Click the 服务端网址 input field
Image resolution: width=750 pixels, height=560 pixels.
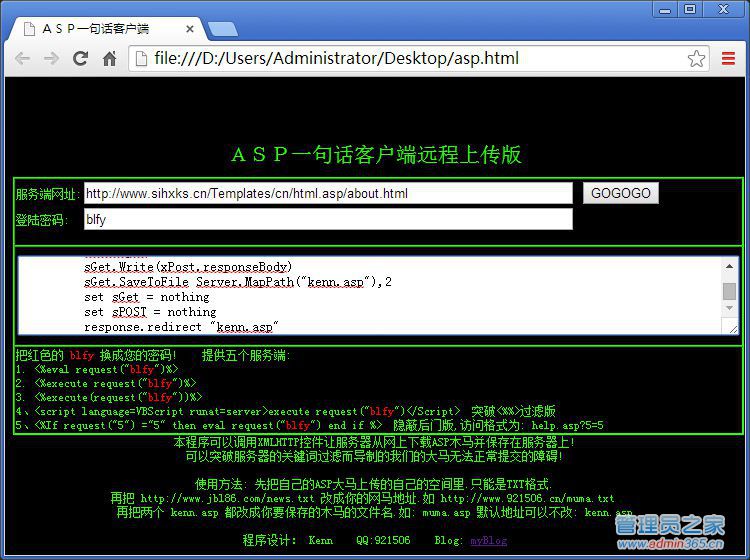(x=328, y=193)
